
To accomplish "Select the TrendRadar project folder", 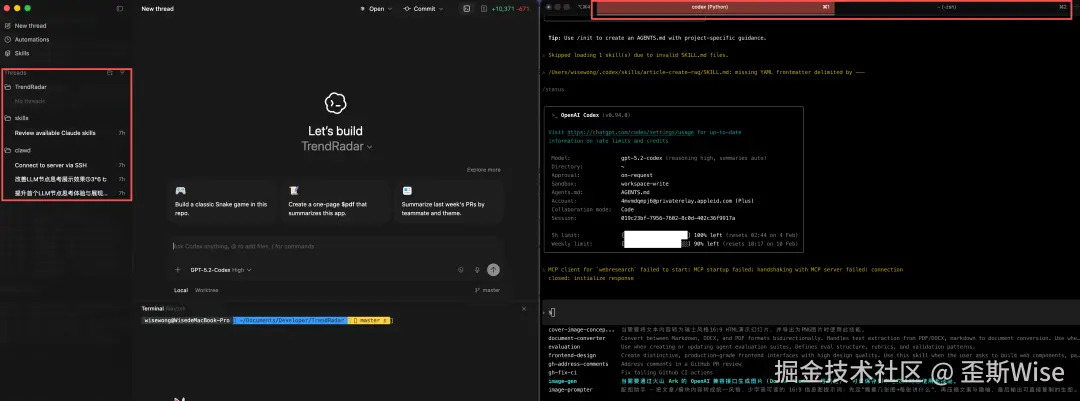I will (x=30, y=87).
